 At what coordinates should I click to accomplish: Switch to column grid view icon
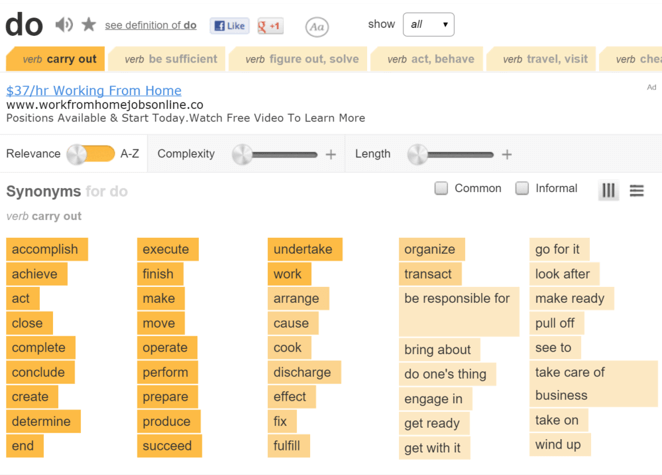click(608, 190)
